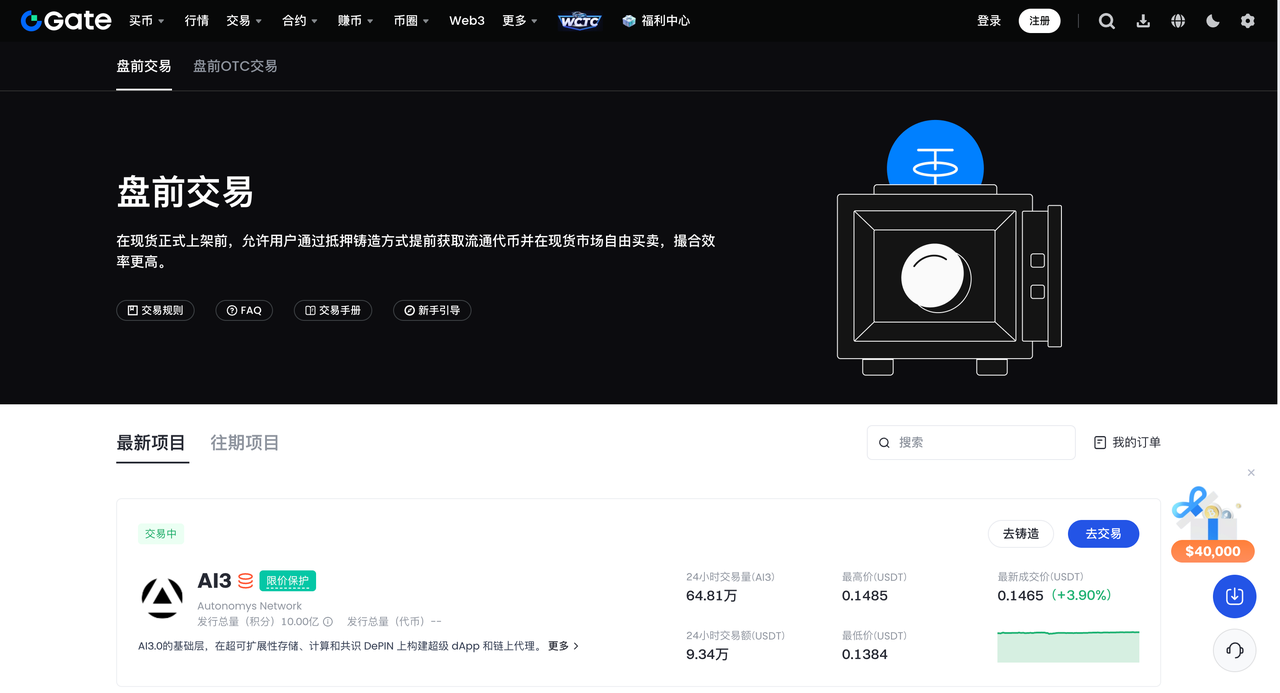Click the 搜索 search input field

pyautogui.click(x=980, y=442)
